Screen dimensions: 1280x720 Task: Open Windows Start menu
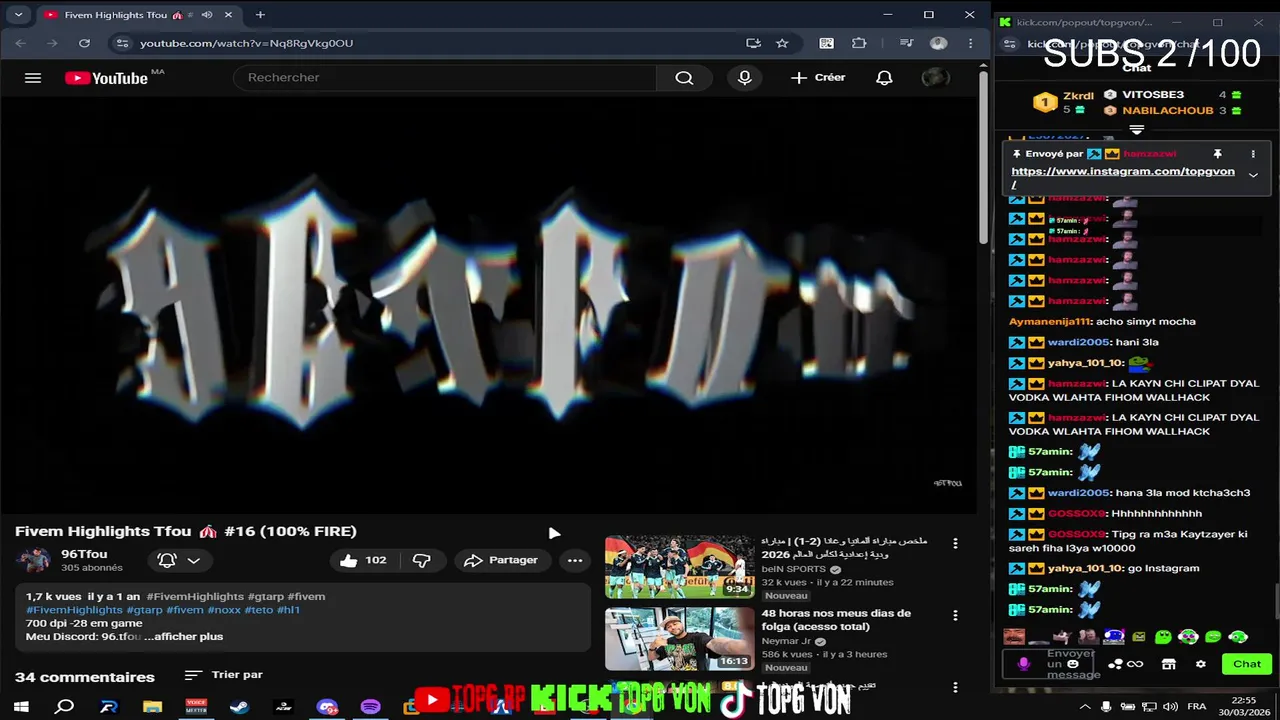pos(21,706)
